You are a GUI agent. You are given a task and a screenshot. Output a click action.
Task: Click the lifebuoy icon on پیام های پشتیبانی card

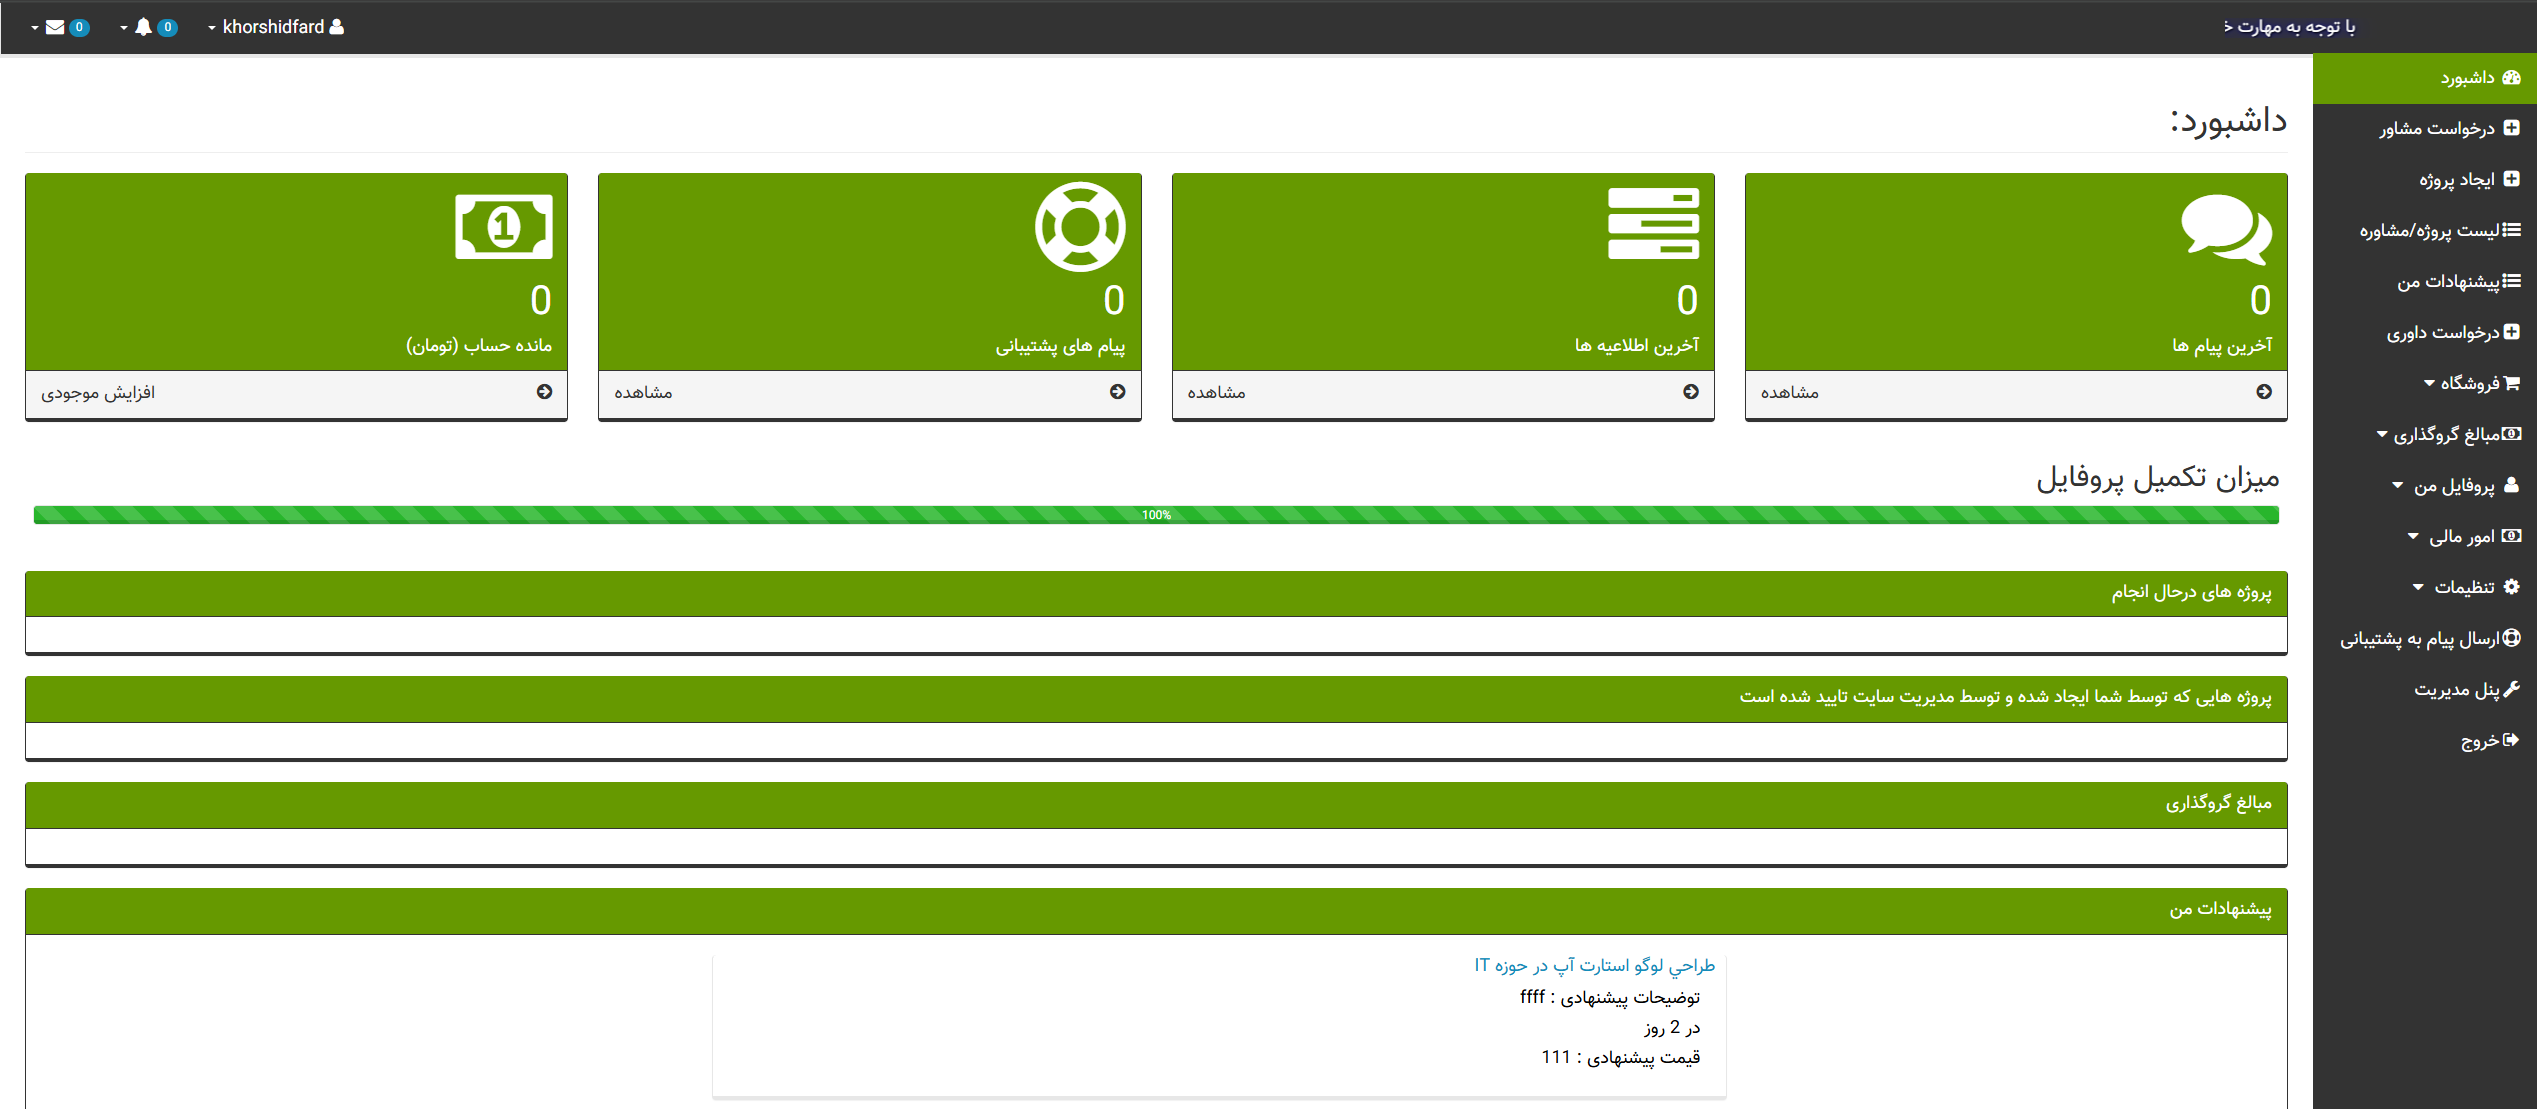point(1080,226)
